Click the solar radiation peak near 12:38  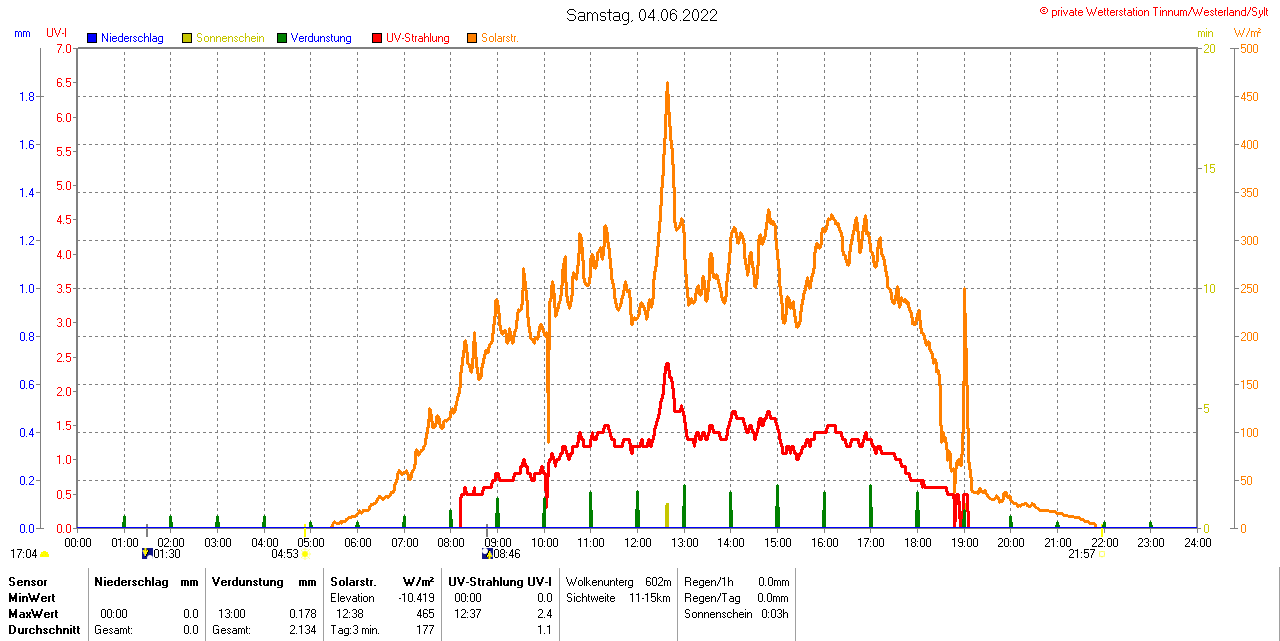pyautogui.click(x=667, y=84)
